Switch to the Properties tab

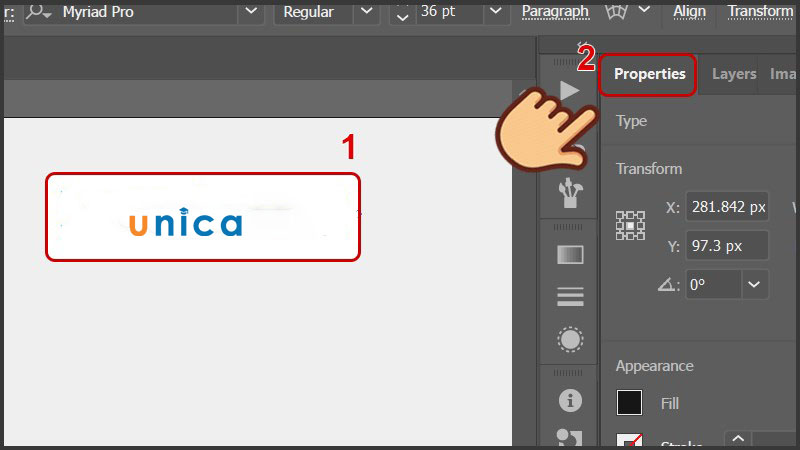649,74
